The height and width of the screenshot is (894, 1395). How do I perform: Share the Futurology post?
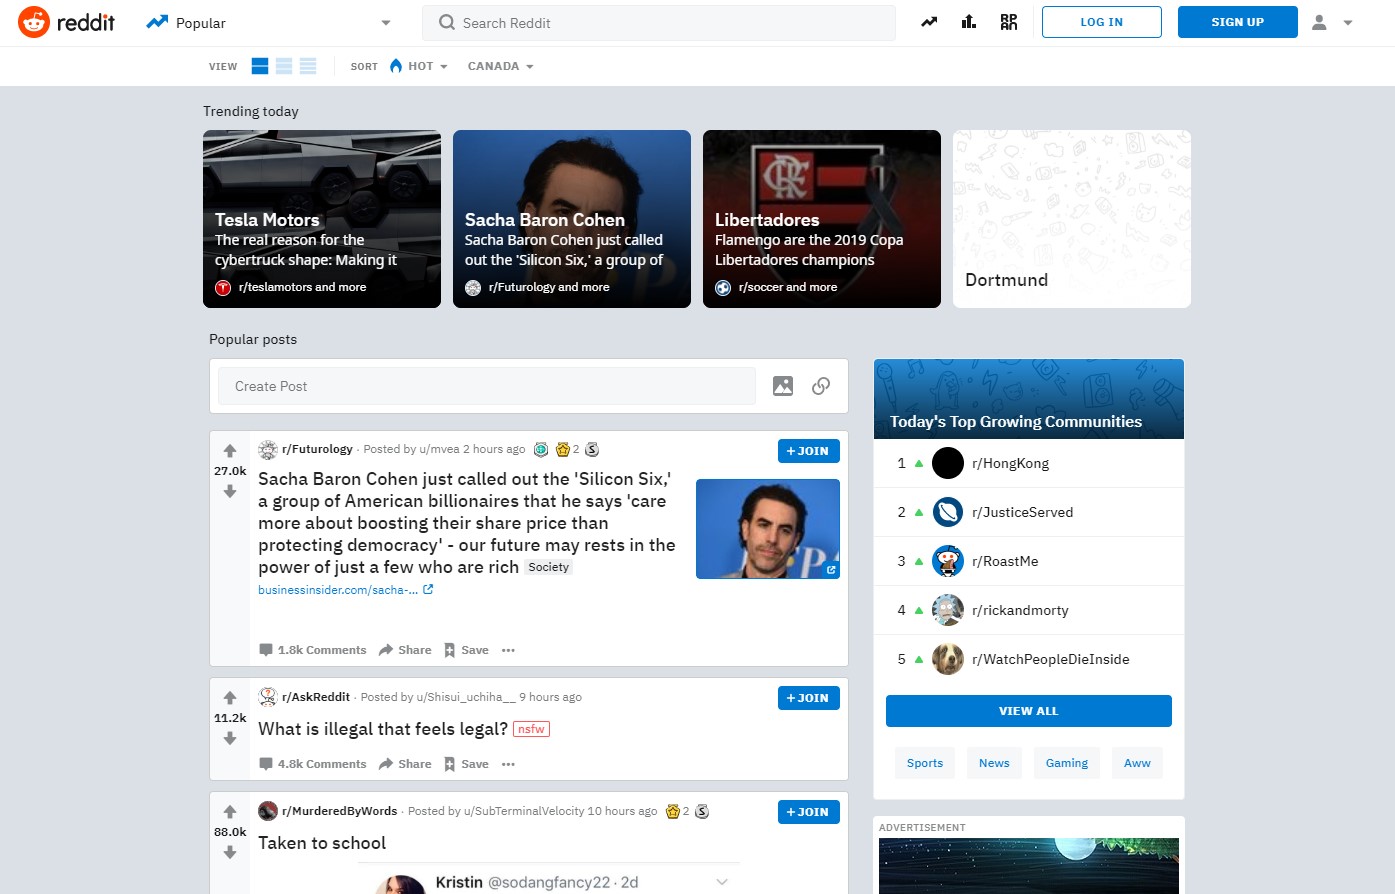pyautogui.click(x=405, y=650)
